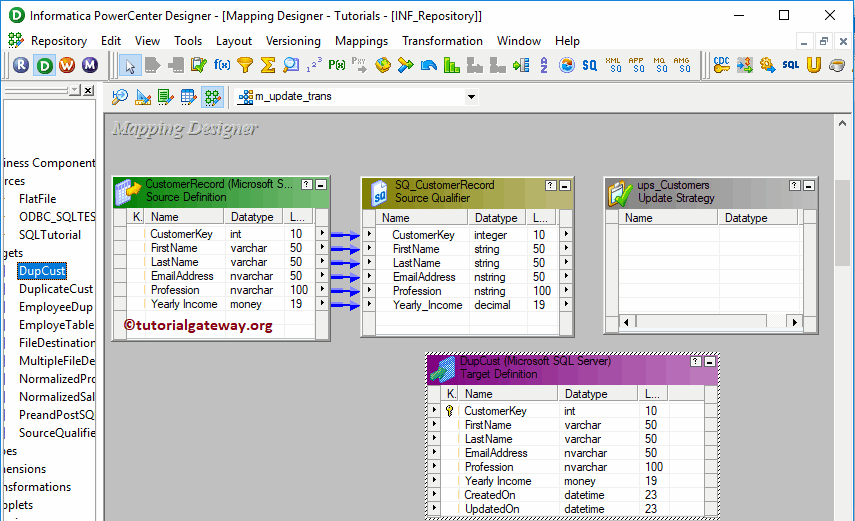Minimize the ups_Customers transformation box
This screenshot has height=521, width=855.
(809, 186)
